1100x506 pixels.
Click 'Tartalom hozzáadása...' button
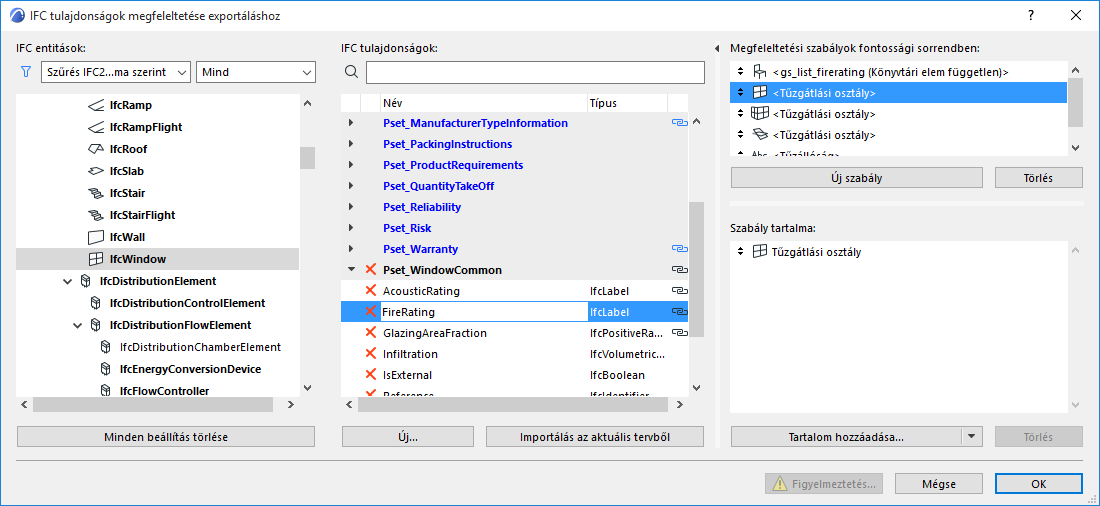point(845,437)
